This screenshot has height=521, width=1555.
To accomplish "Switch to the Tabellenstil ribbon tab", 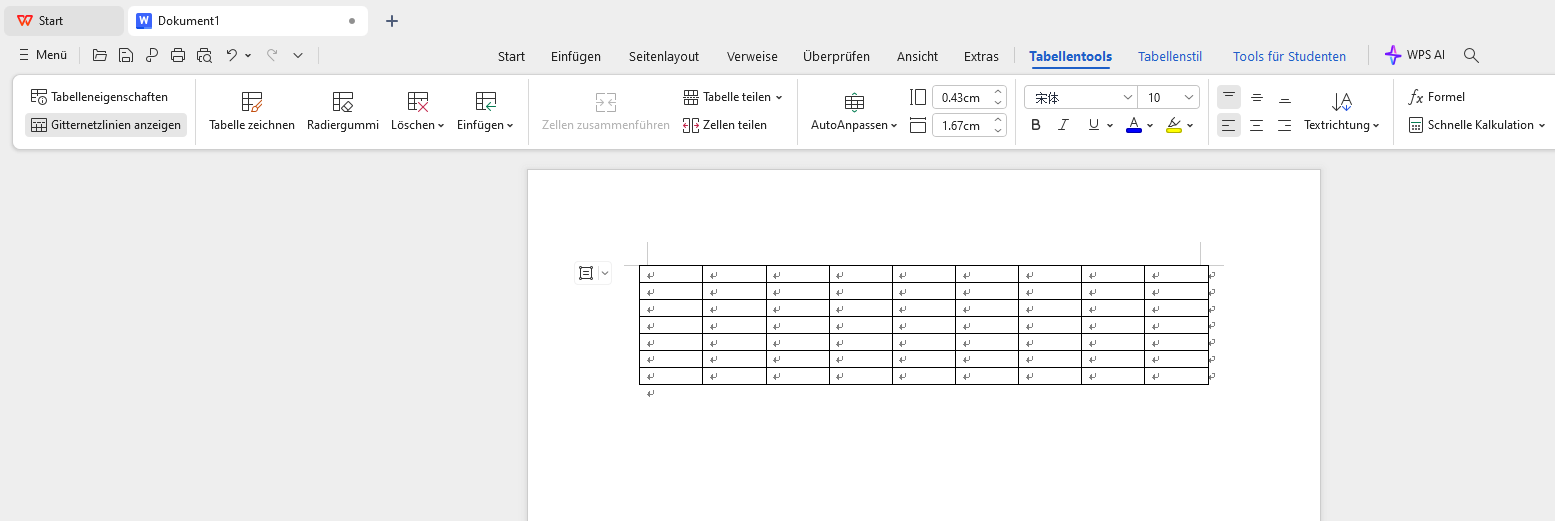I will click(x=1170, y=56).
